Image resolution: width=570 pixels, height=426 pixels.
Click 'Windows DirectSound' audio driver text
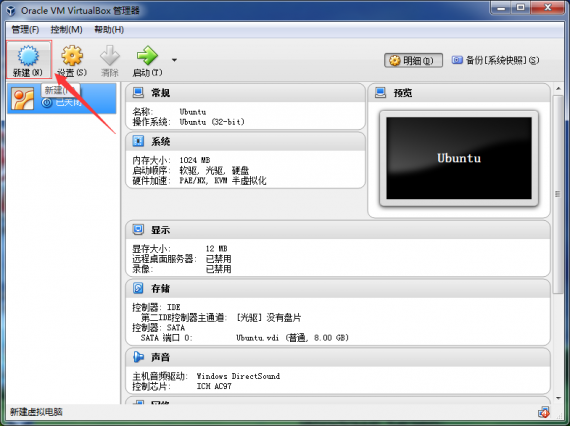[x=238, y=376]
